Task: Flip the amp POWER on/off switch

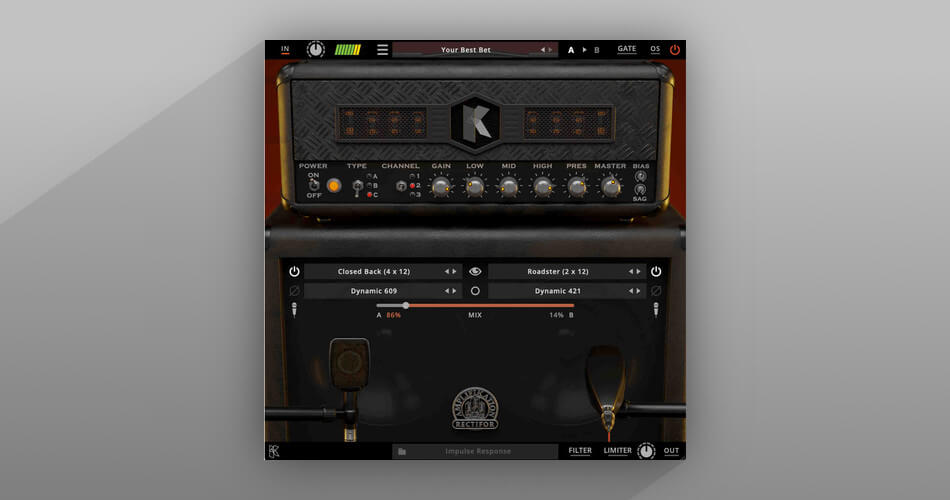Action: click(x=313, y=185)
